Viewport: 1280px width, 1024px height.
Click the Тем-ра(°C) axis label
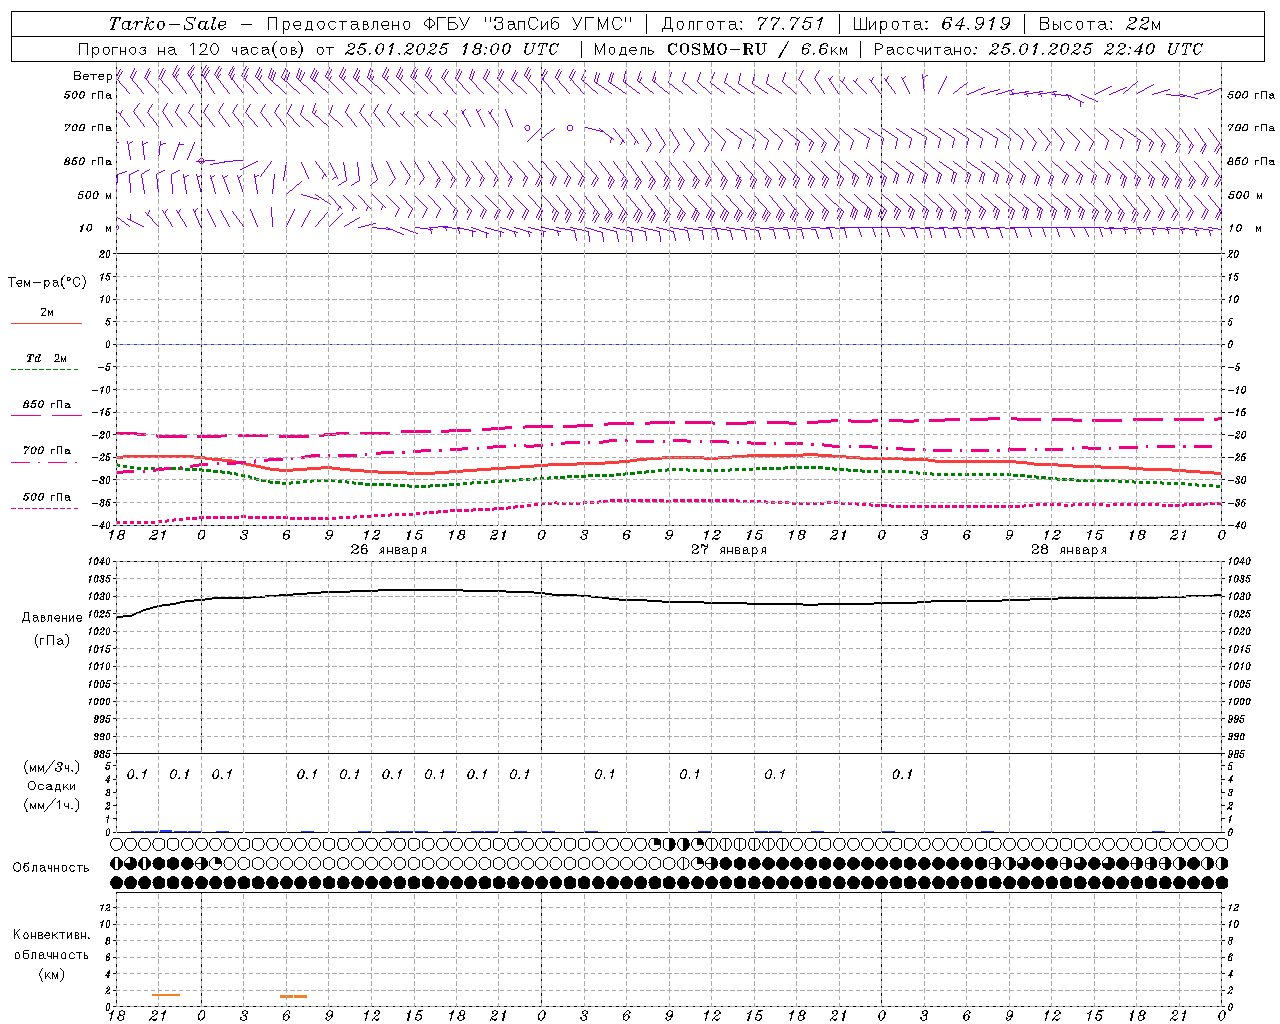click(47, 283)
